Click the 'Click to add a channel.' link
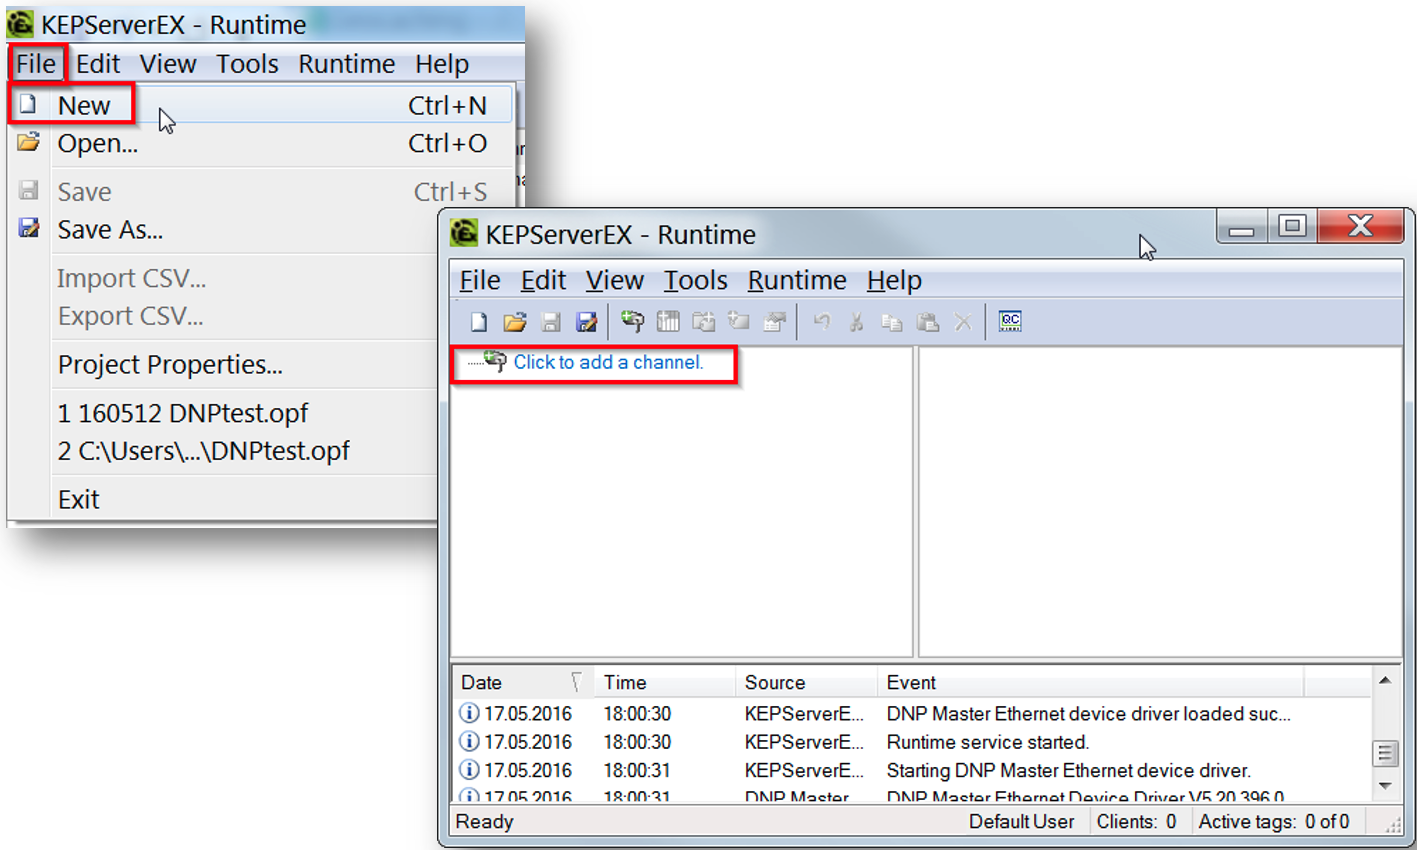This screenshot has width=1417, height=850. click(608, 362)
